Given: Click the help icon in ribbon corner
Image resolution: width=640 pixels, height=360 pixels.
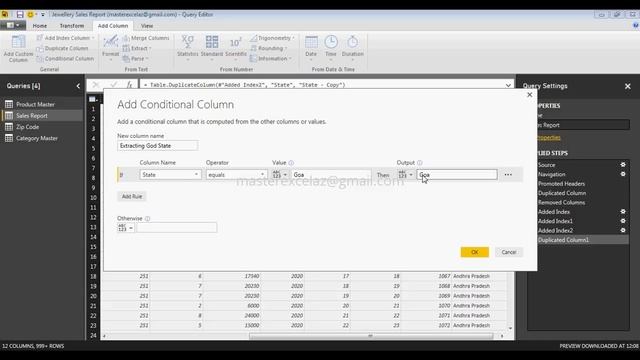Looking at the screenshot, I should coord(636,26).
